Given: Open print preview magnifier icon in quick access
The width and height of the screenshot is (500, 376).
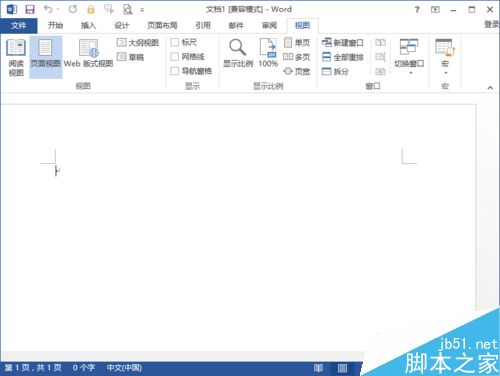Looking at the screenshot, I should point(128,9).
